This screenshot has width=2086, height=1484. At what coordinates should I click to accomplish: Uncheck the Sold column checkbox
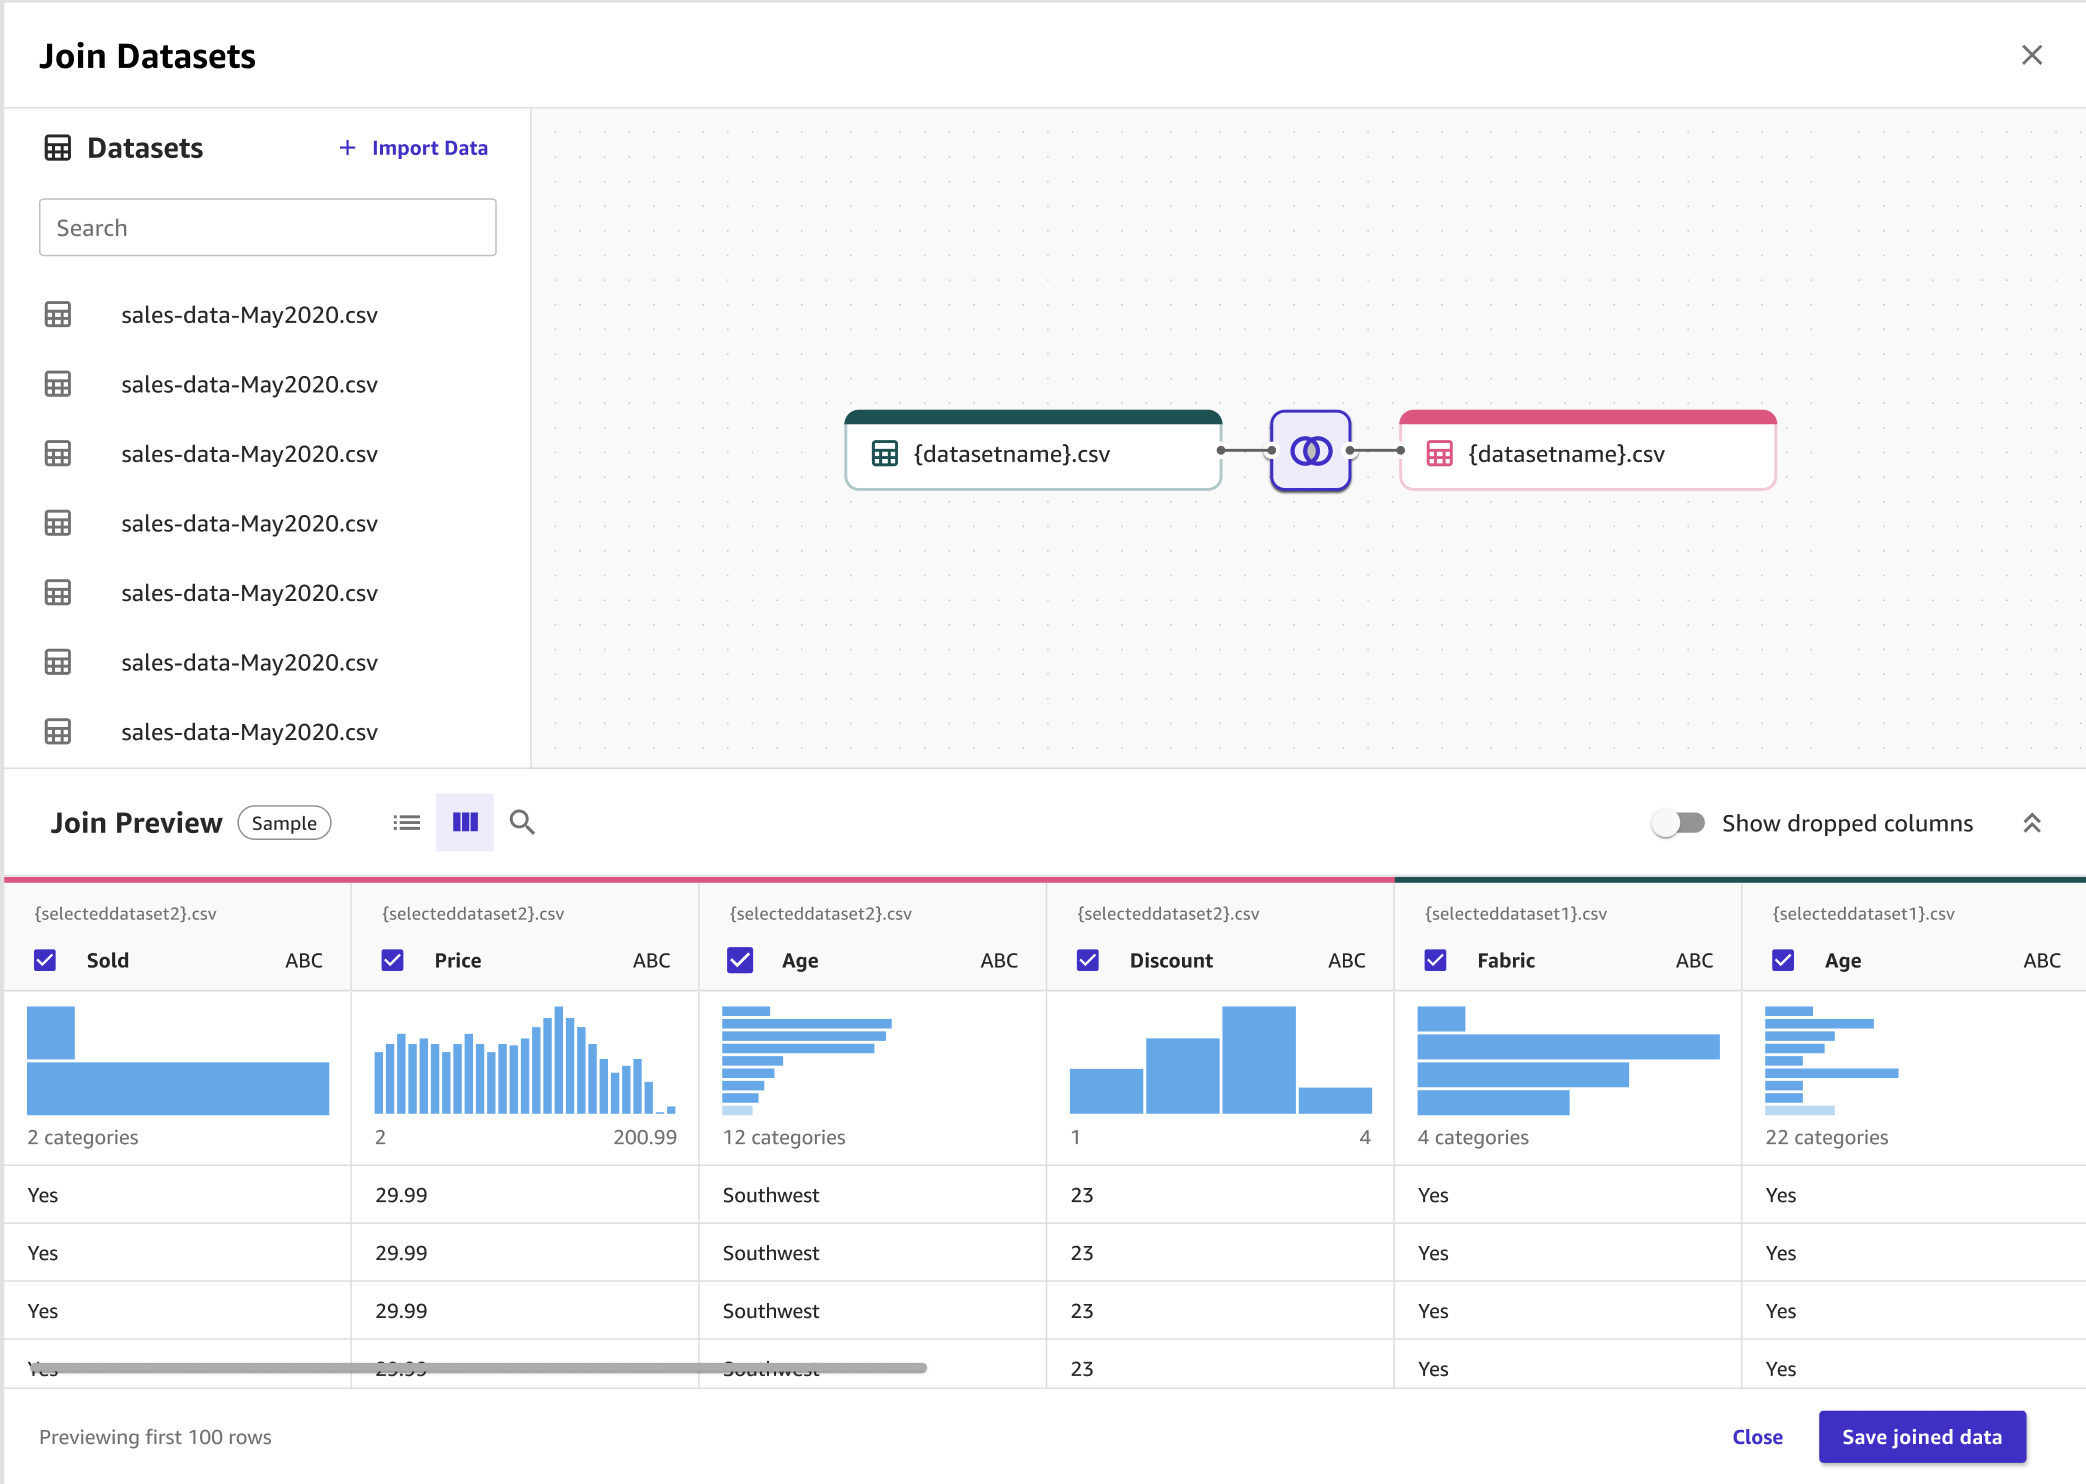[45, 960]
